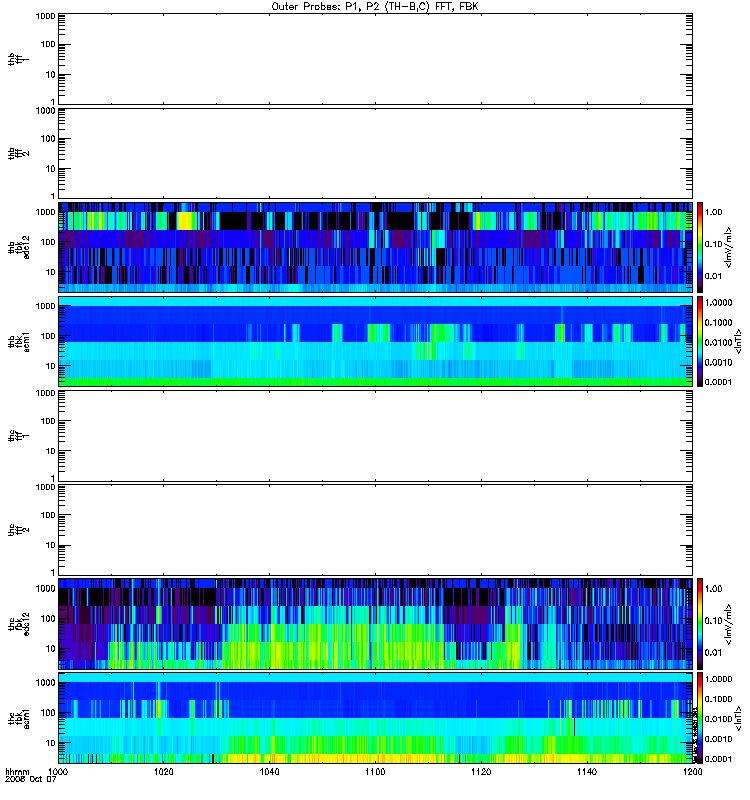The image size is (750, 800).
Task: Select the thb scm1 spectrogram panel
Action: pyautogui.click(x=374, y=341)
